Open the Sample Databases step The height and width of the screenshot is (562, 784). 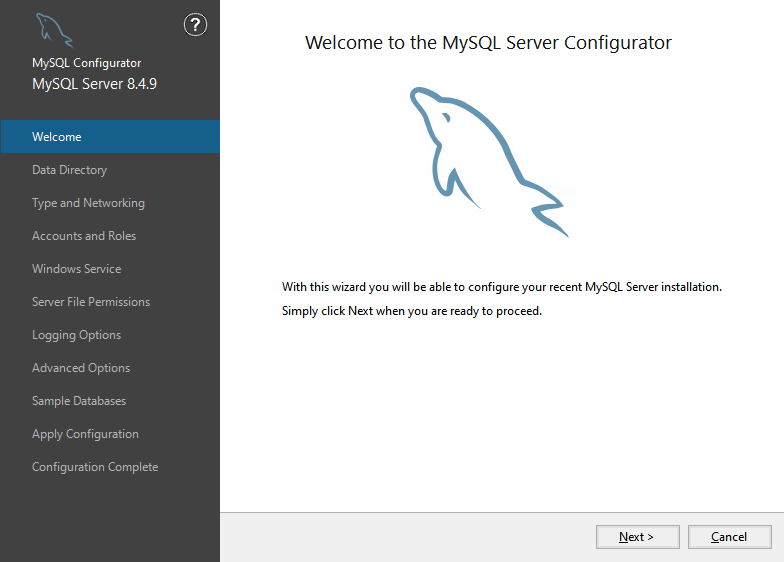pos(79,401)
